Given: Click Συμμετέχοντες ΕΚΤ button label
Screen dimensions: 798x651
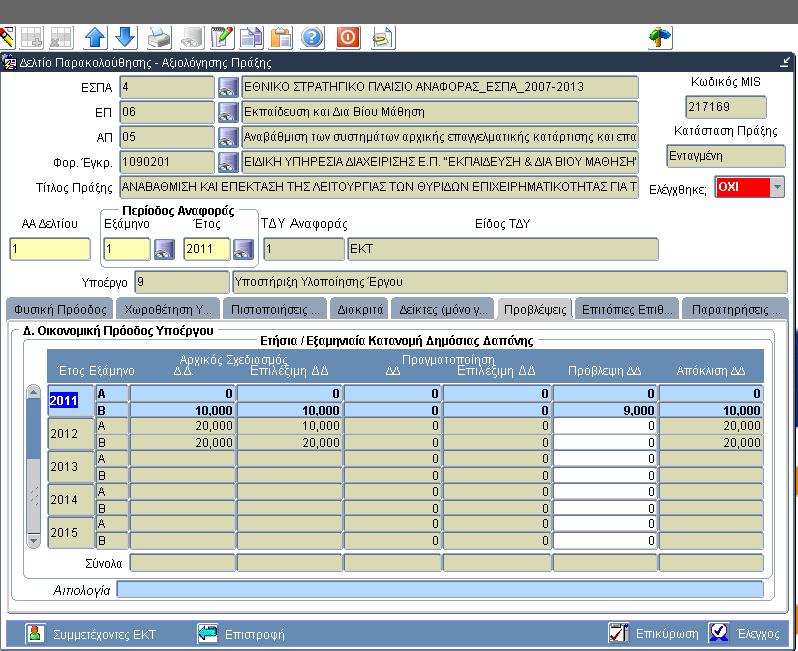Looking at the screenshot, I should tap(104, 635).
